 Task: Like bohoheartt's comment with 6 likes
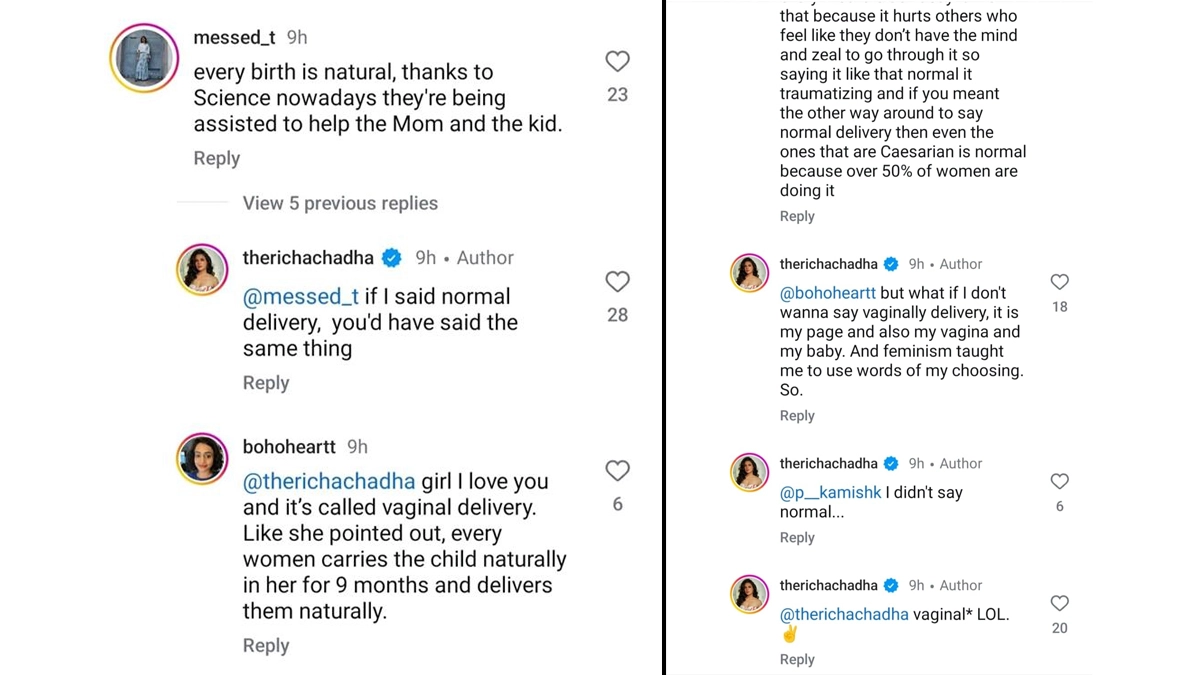(618, 471)
